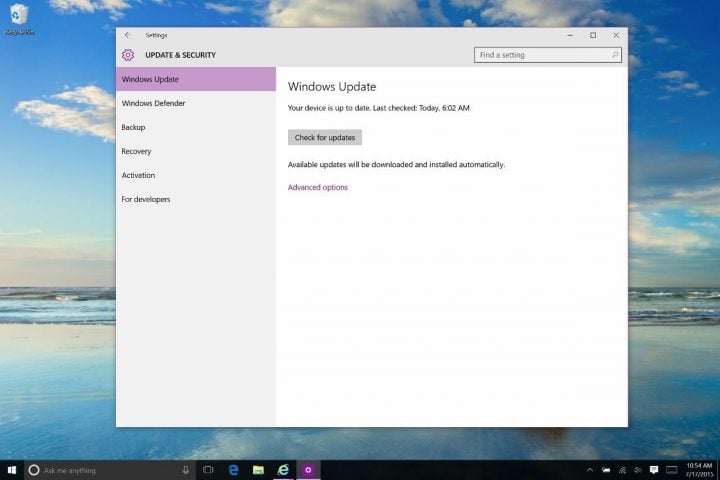Select Windows Update in the sidebar
Screen dimensions: 720x480
point(196,79)
